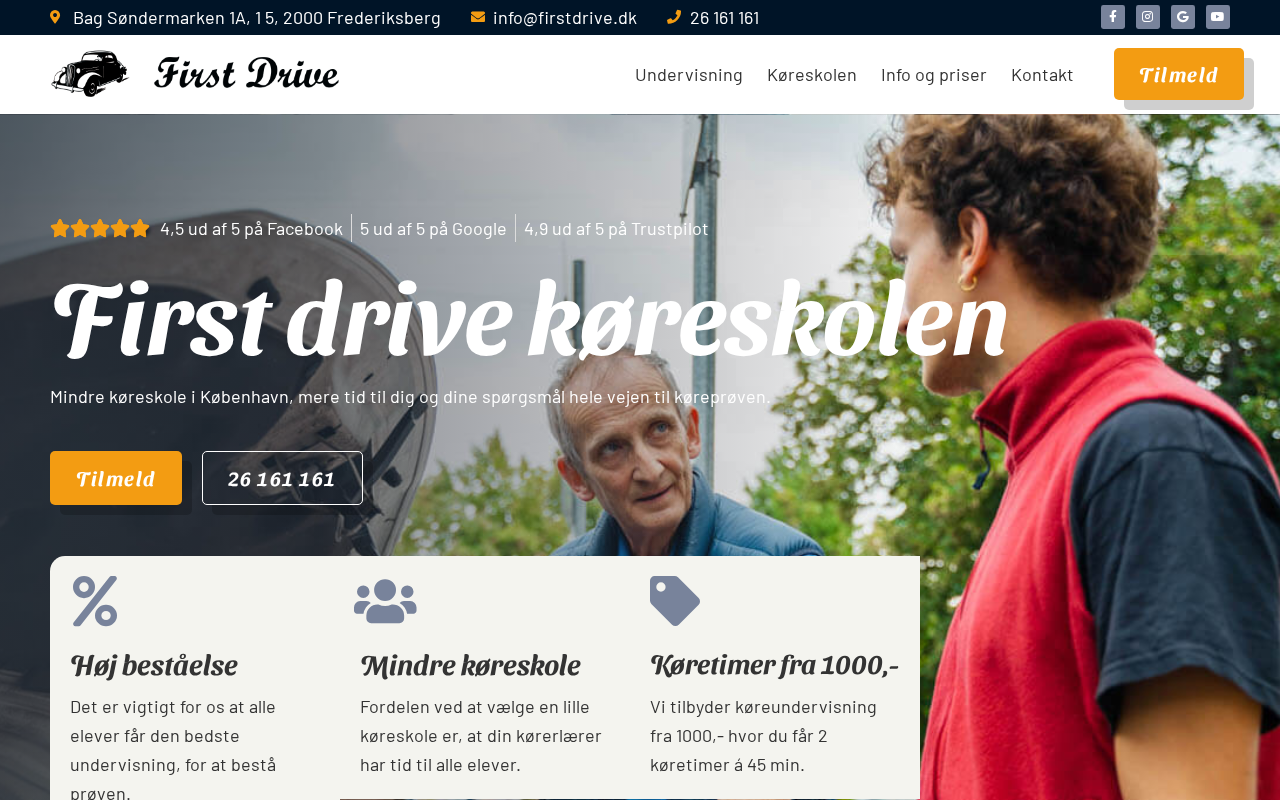Open the Instagram social icon
Viewport: 1280px width, 800px height.
(1148, 17)
